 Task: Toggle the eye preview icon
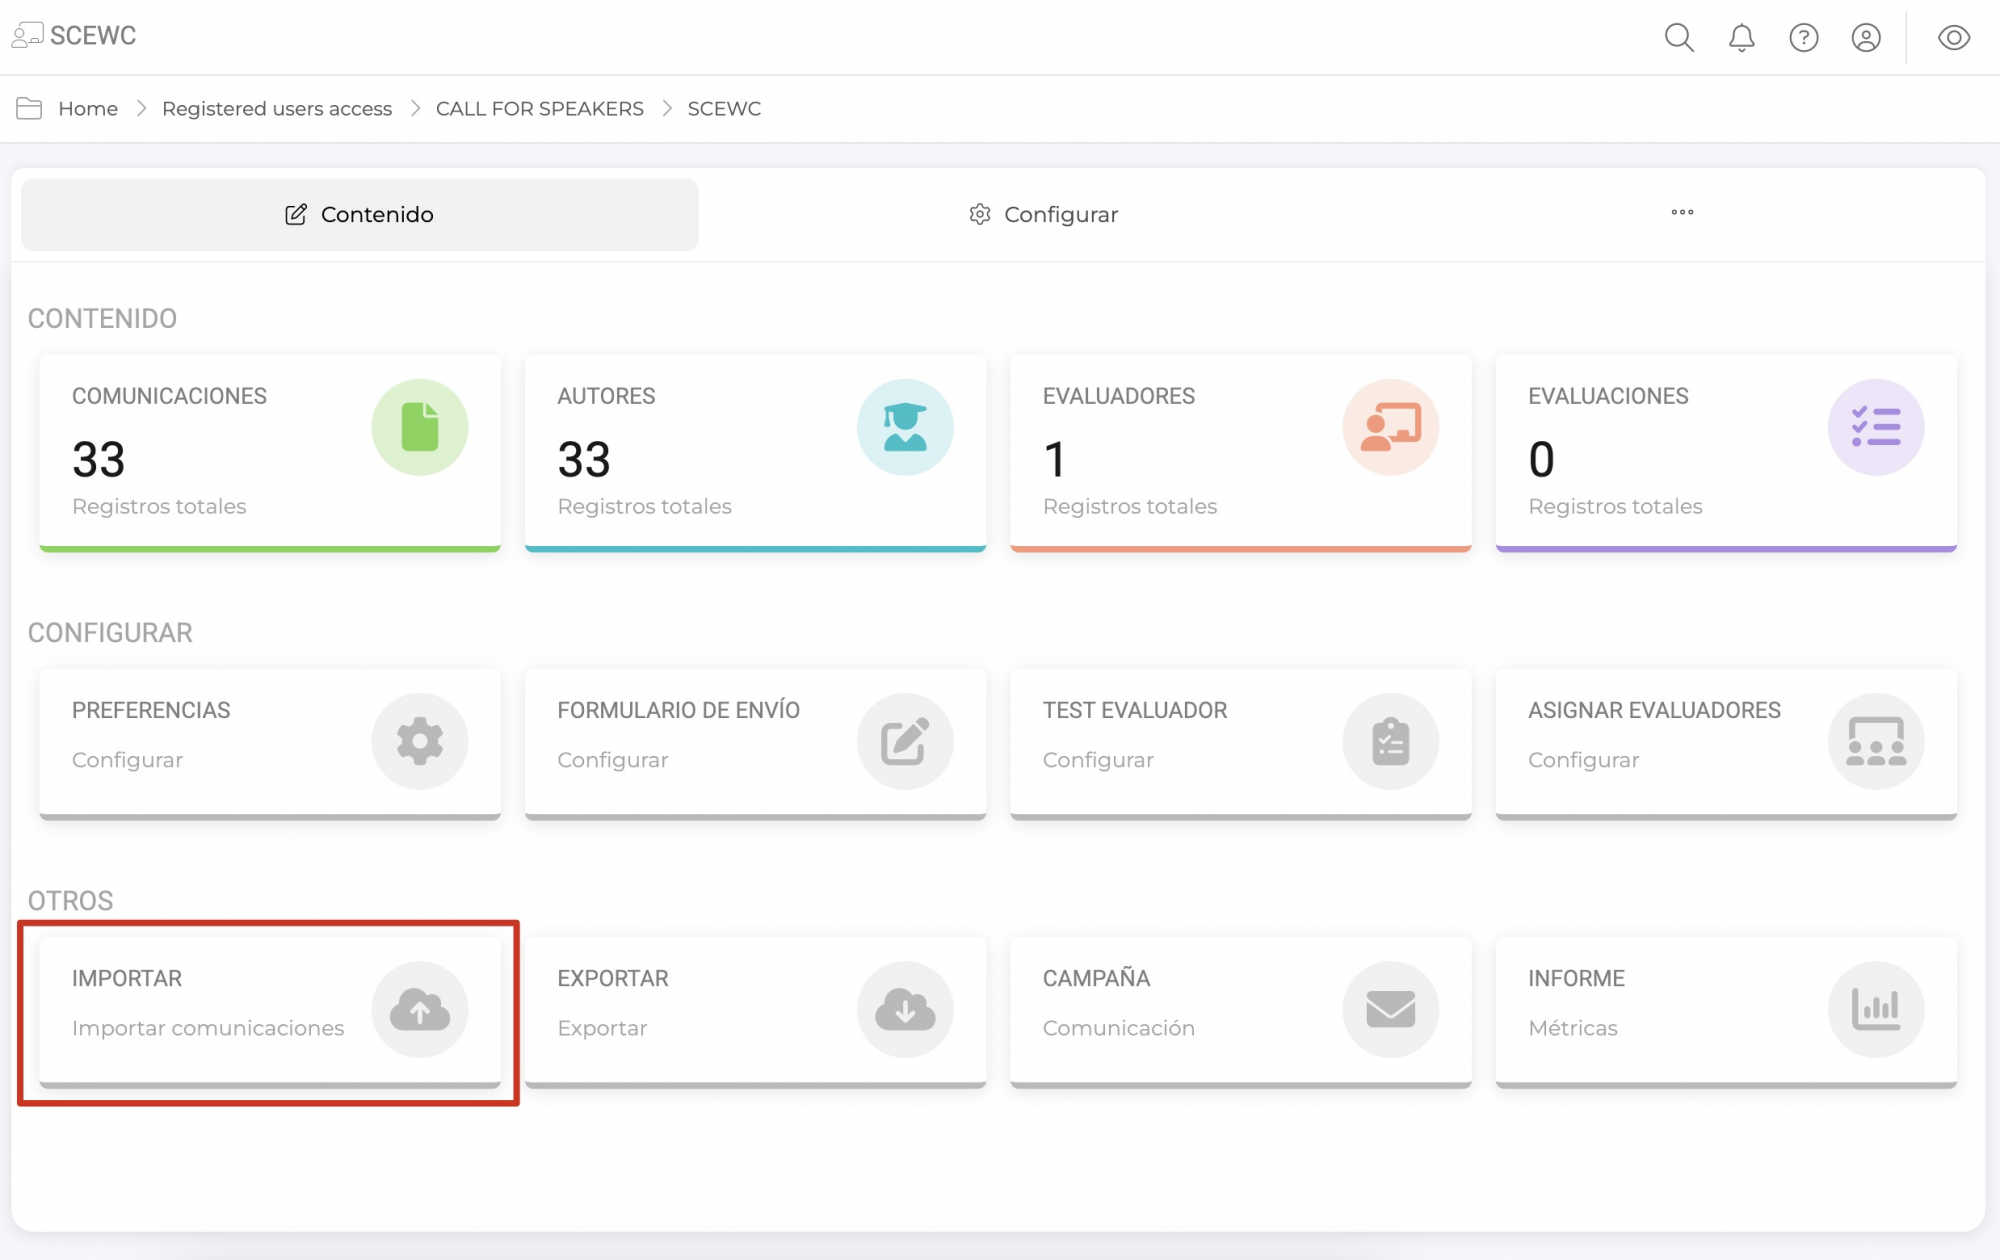coord(1953,38)
